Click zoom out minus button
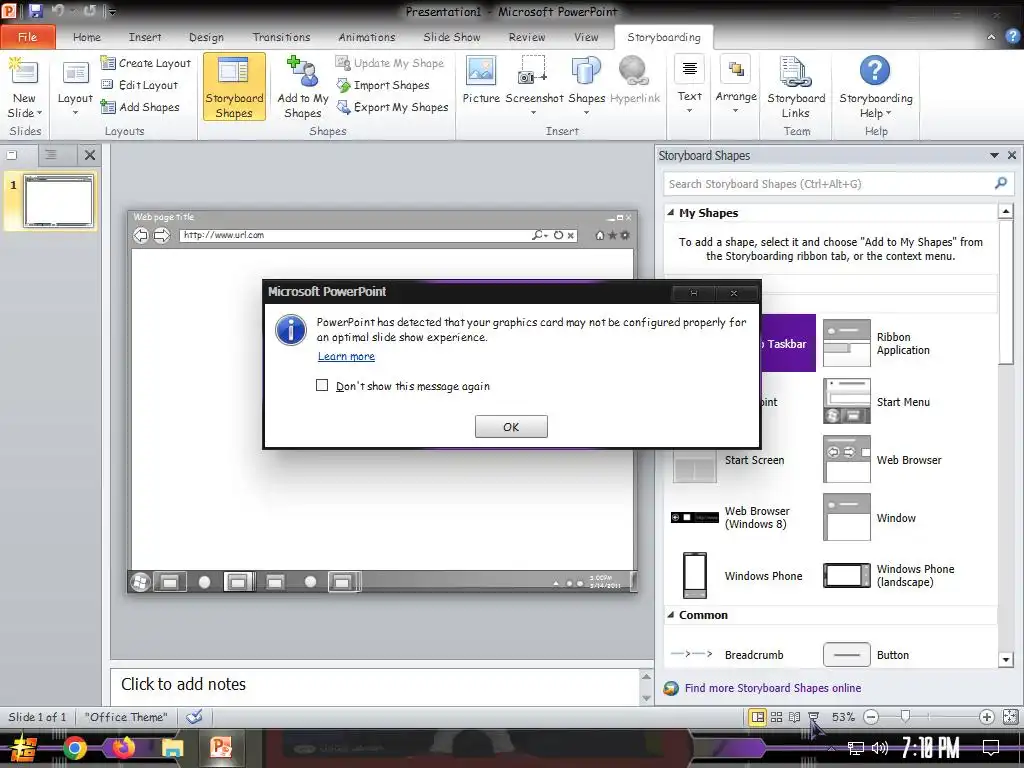Image resolution: width=1024 pixels, height=768 pixels. pyautogui.click(x=871, y=717)
